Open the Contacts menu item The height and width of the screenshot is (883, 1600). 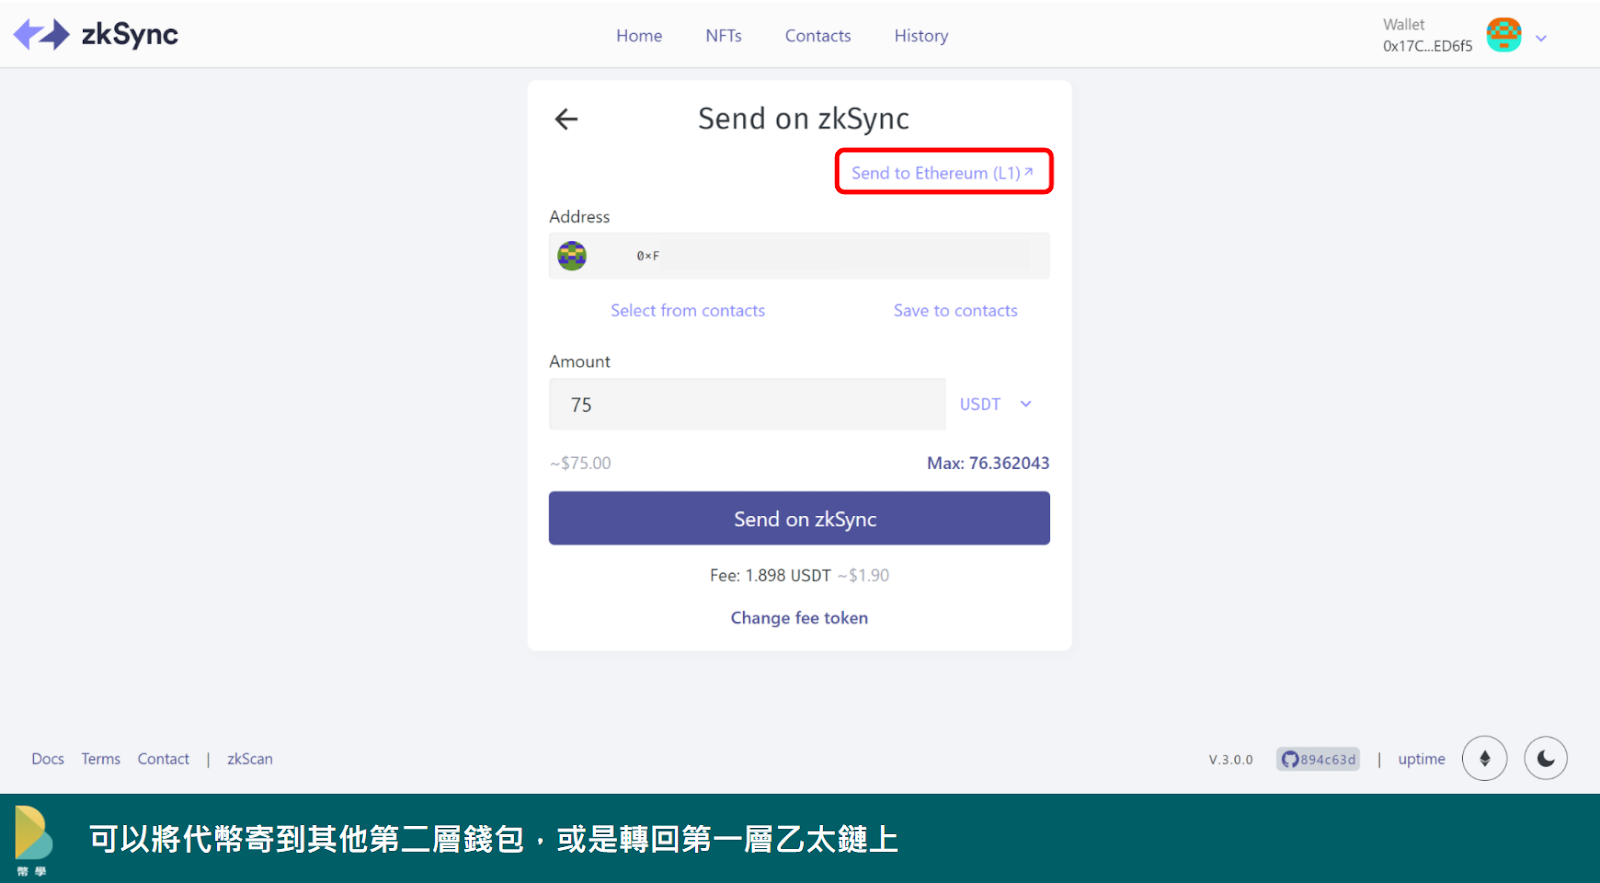[x=818, y=36]
